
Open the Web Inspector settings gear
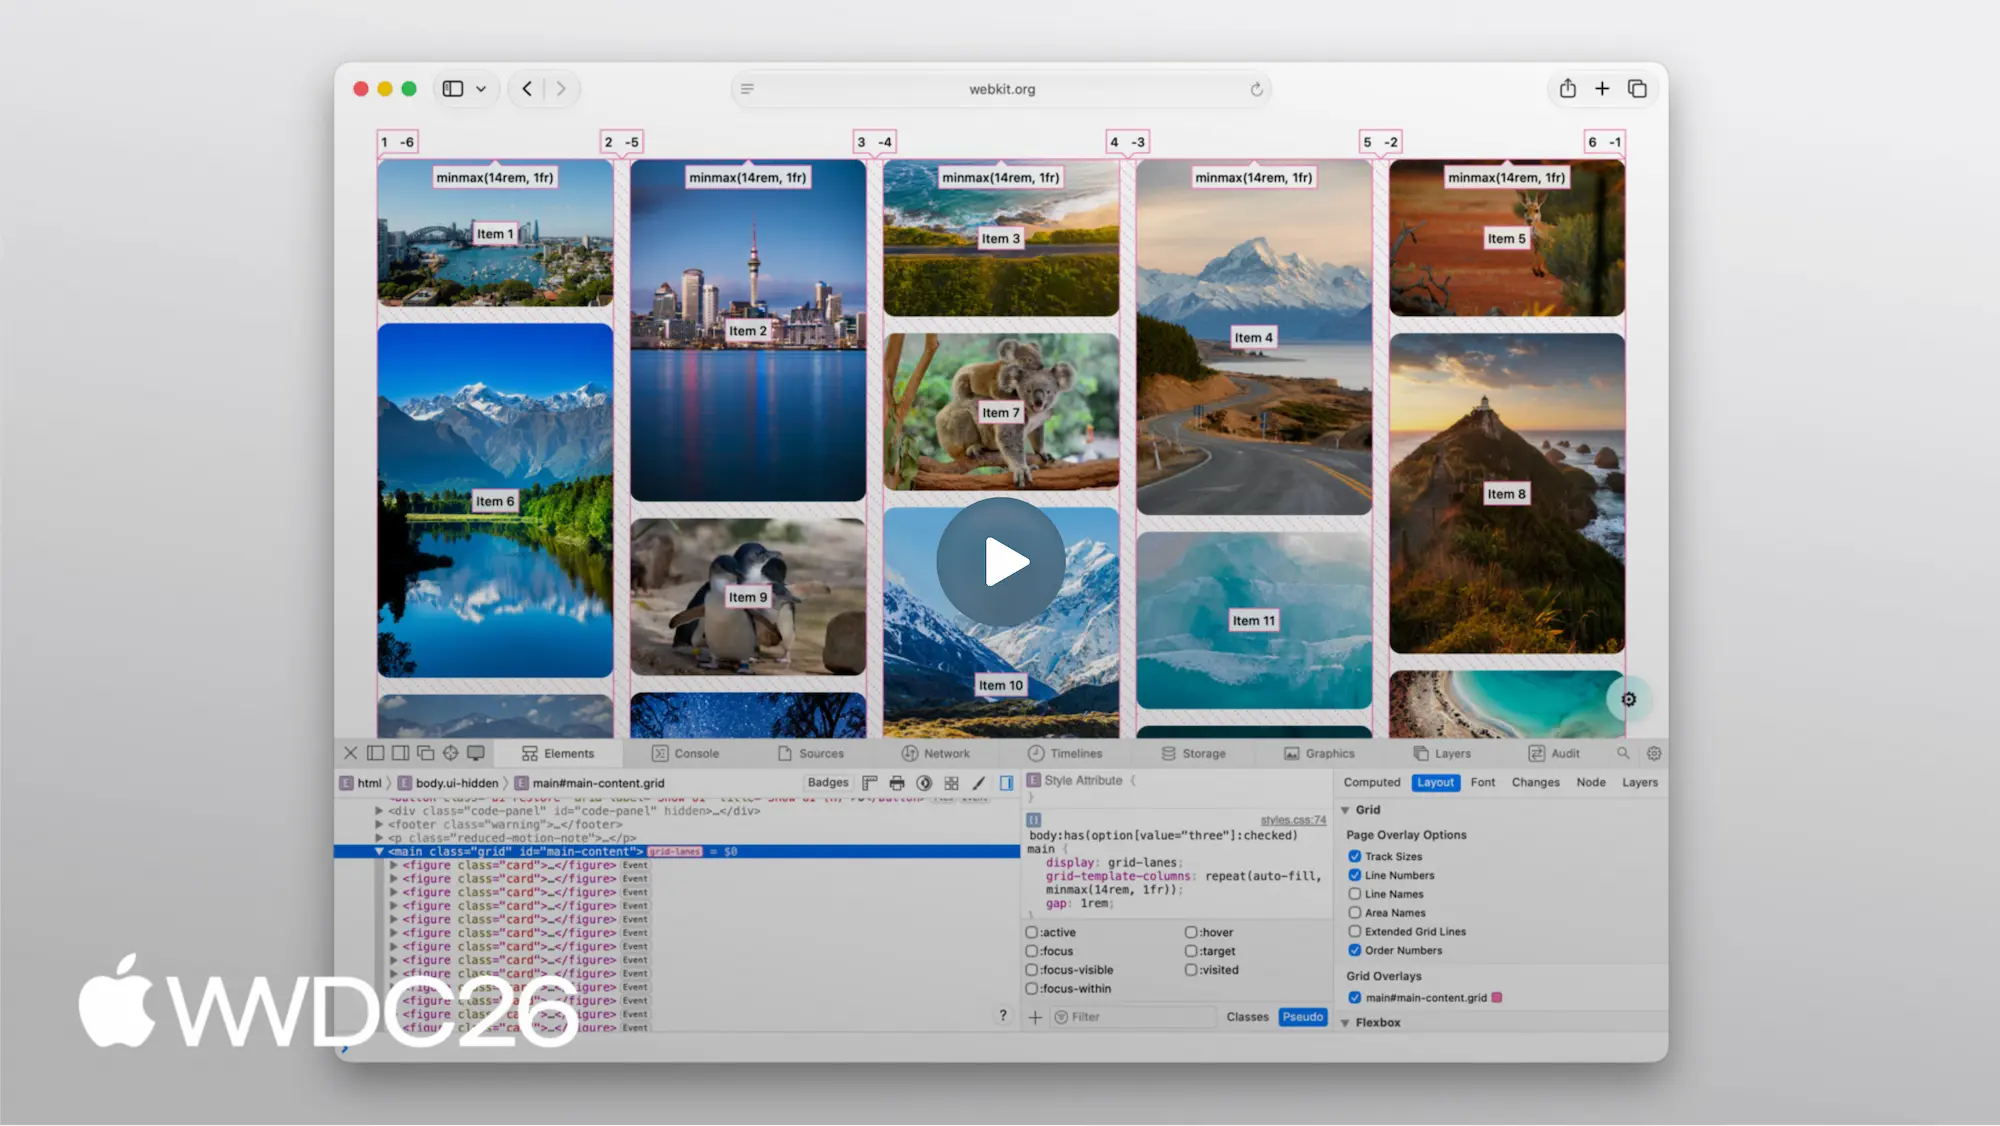point(1654,753)
